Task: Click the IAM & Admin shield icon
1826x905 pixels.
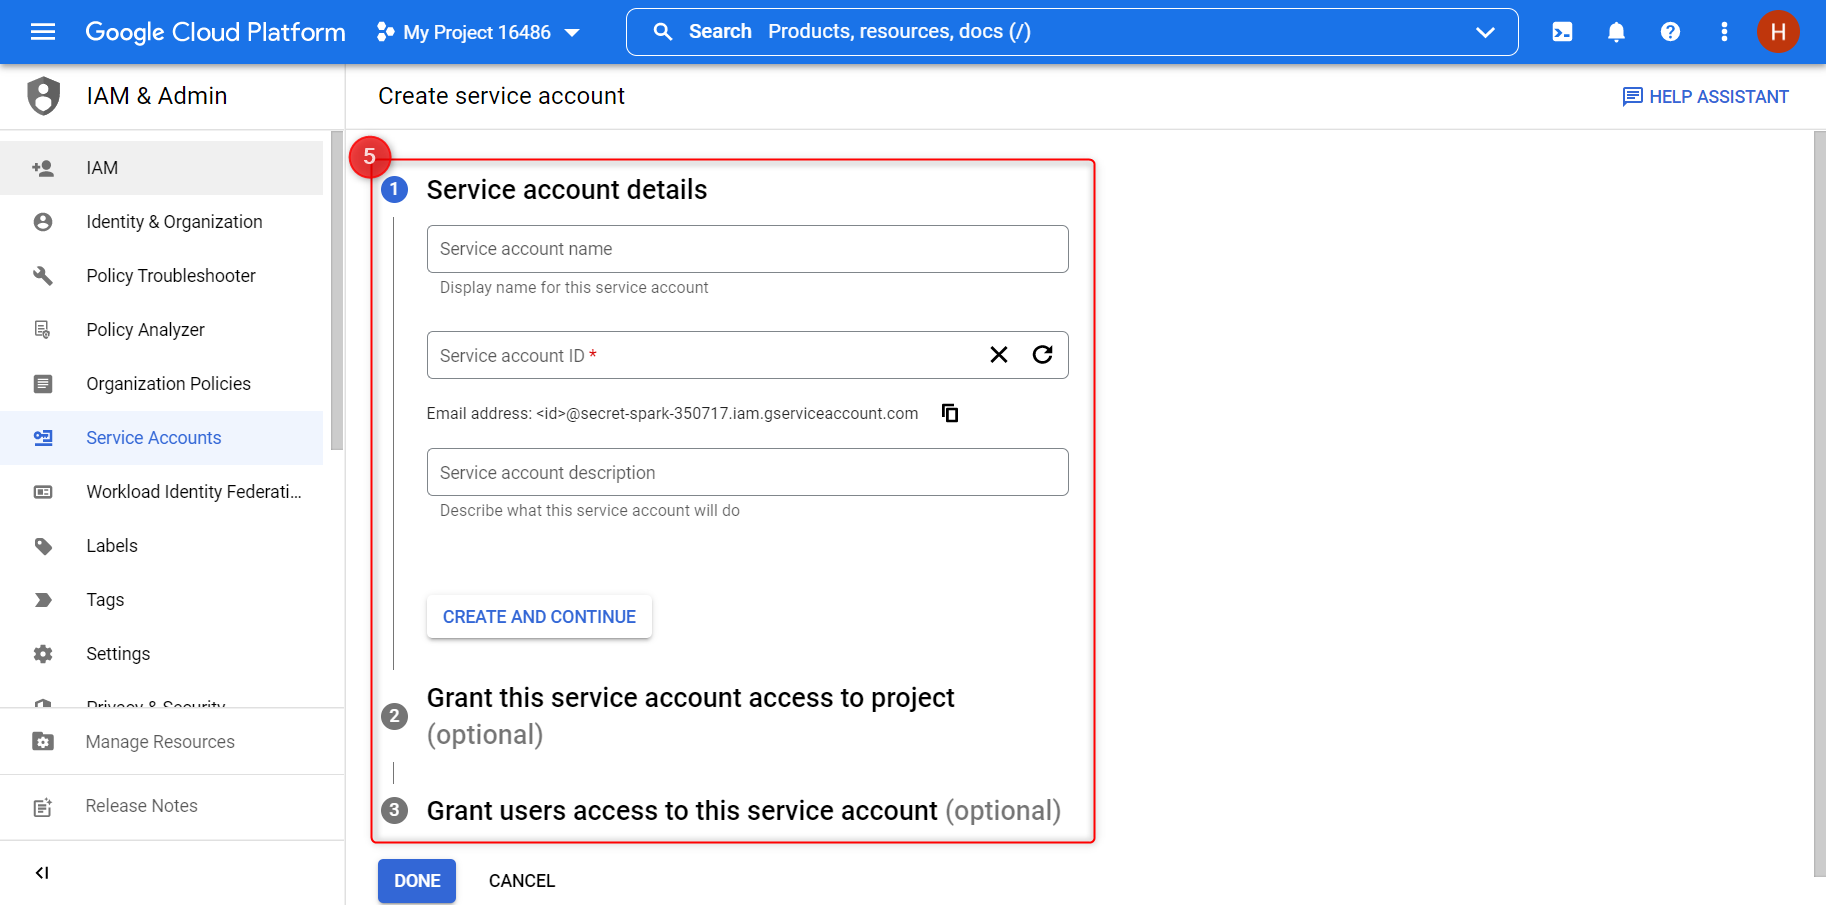Action: click(x=43, y=95)
